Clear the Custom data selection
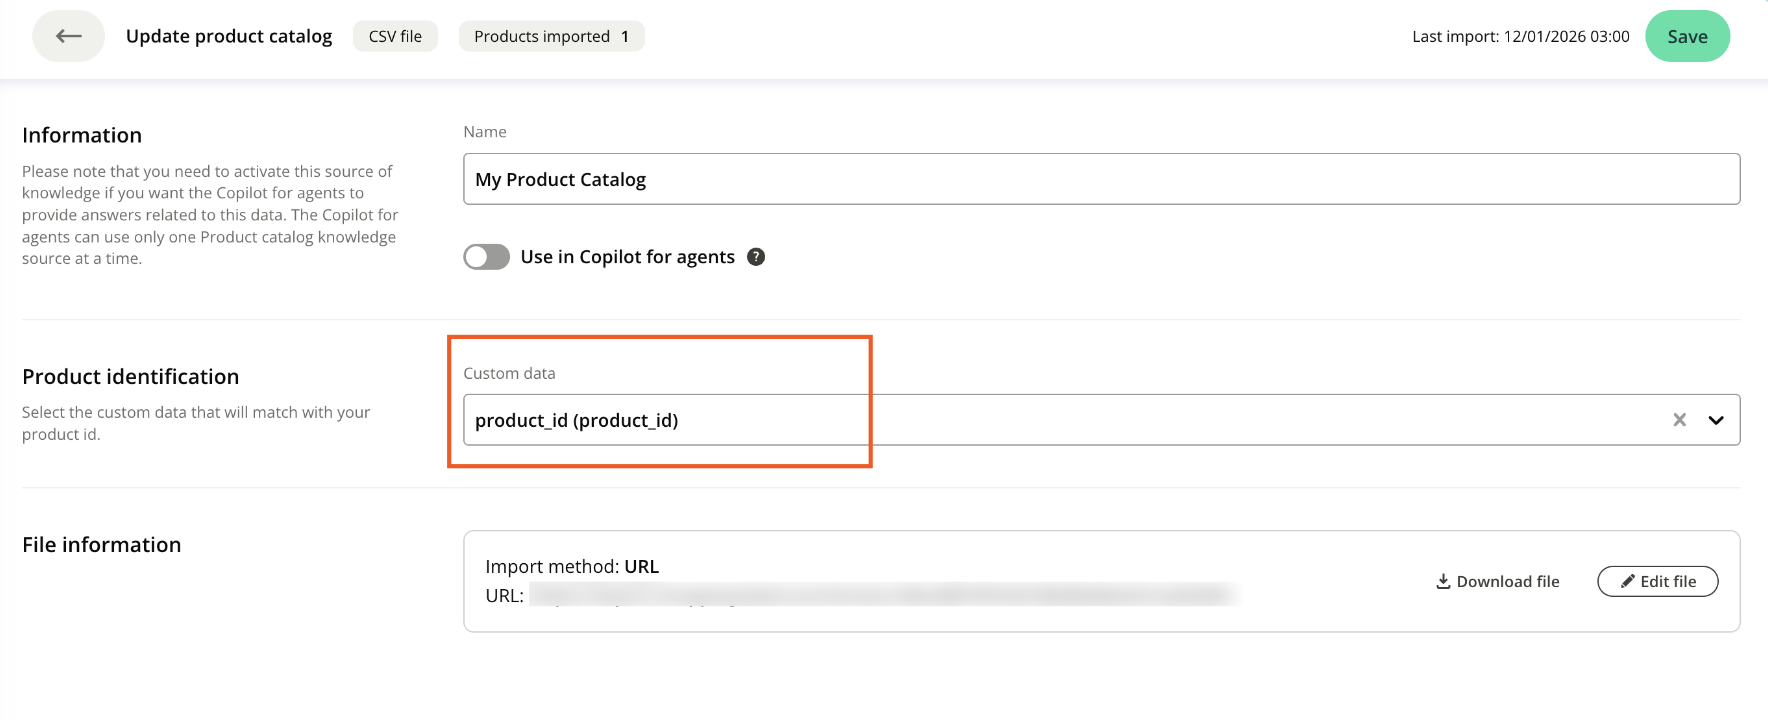This screenshot has height=720, width=1768. [1679, 420]
